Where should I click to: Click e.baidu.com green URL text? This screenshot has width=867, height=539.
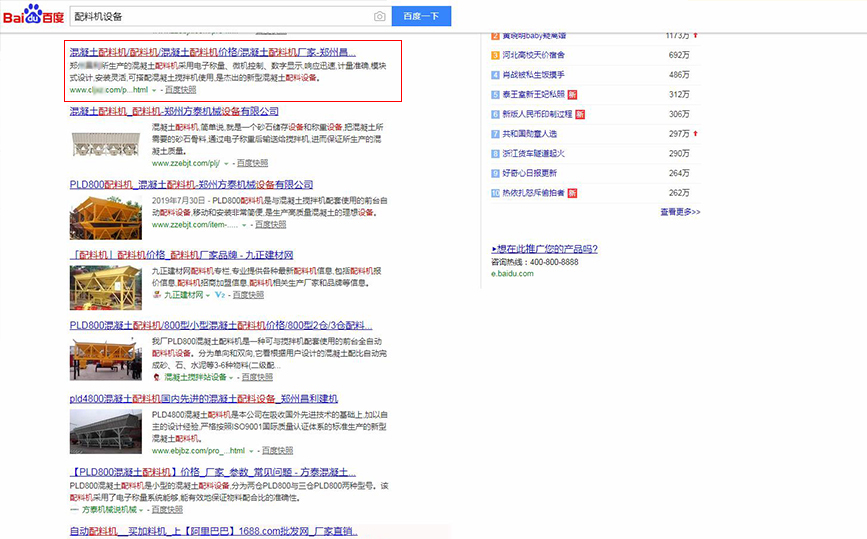(513, 274)
